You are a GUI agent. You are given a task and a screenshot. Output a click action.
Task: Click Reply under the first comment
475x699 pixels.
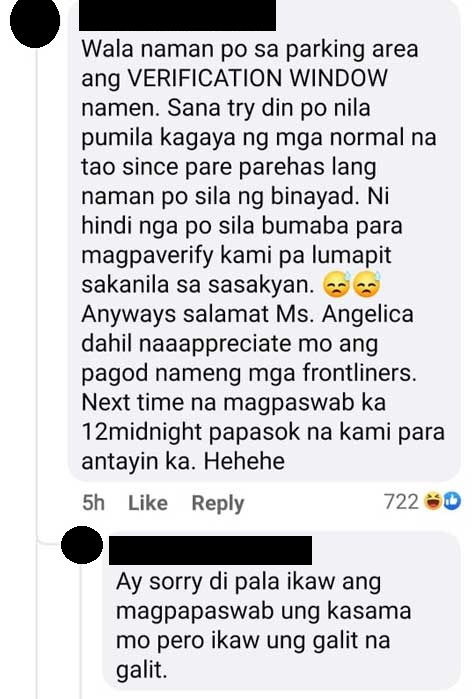click(x=218, y=504)
